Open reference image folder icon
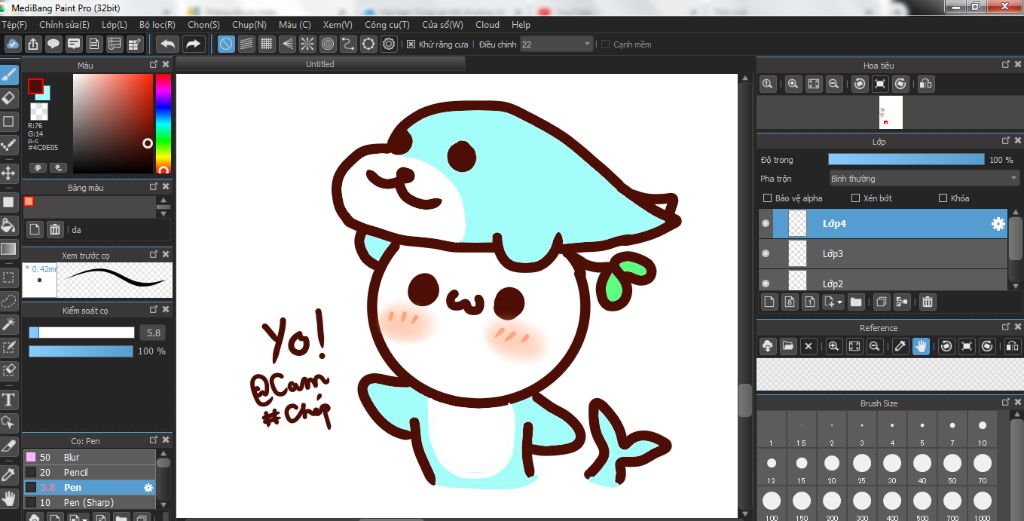1024x521 pixels. pyautogui.click(x=788, y=346)
